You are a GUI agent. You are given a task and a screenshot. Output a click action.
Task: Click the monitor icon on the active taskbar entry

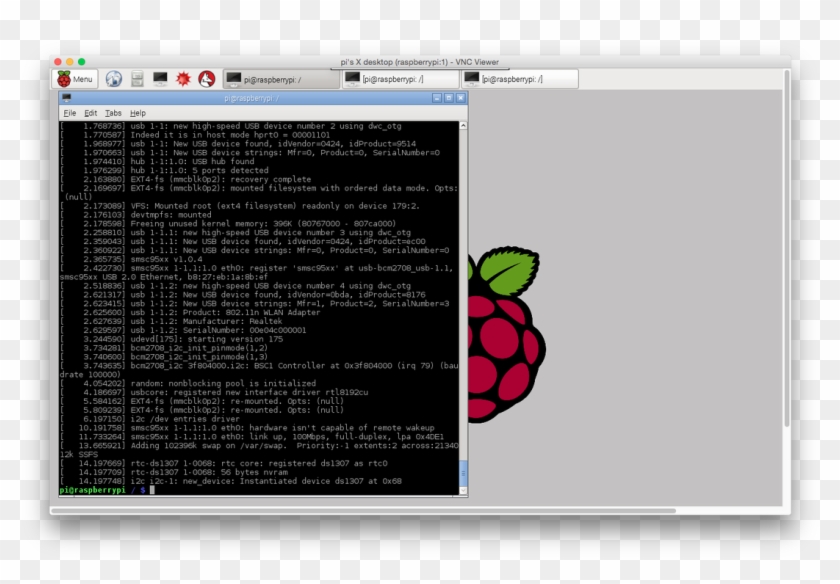point(230,80)
